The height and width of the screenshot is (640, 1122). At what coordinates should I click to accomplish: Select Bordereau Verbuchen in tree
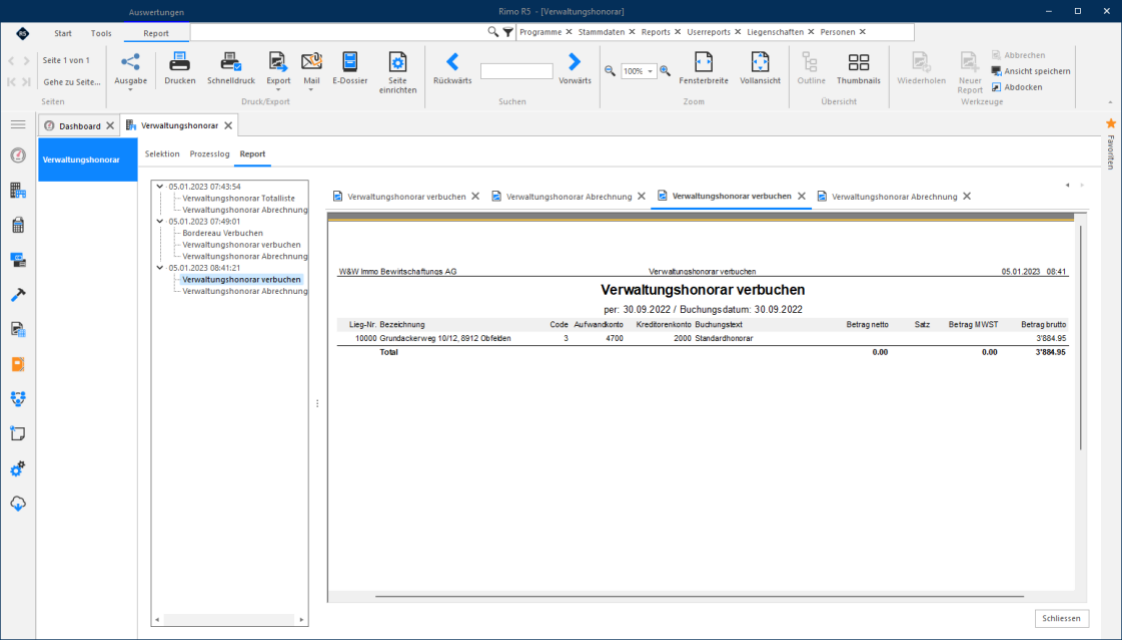pyautogui.click(x=223, y=233)
